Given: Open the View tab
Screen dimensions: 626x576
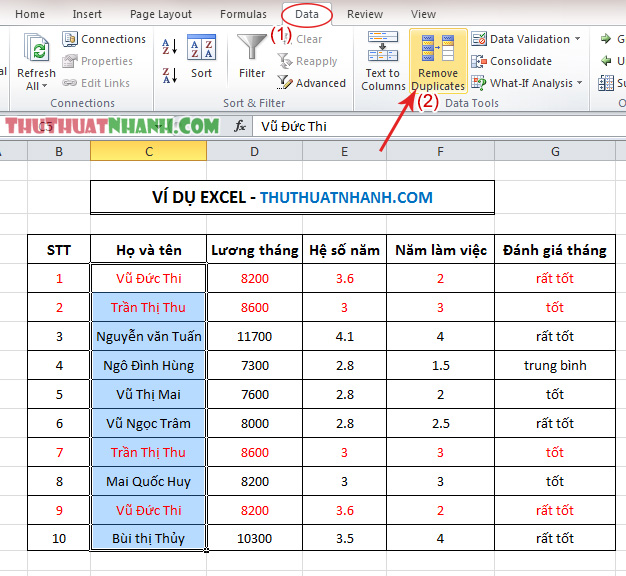Looking at the screenshot, I should coord(423,14).
